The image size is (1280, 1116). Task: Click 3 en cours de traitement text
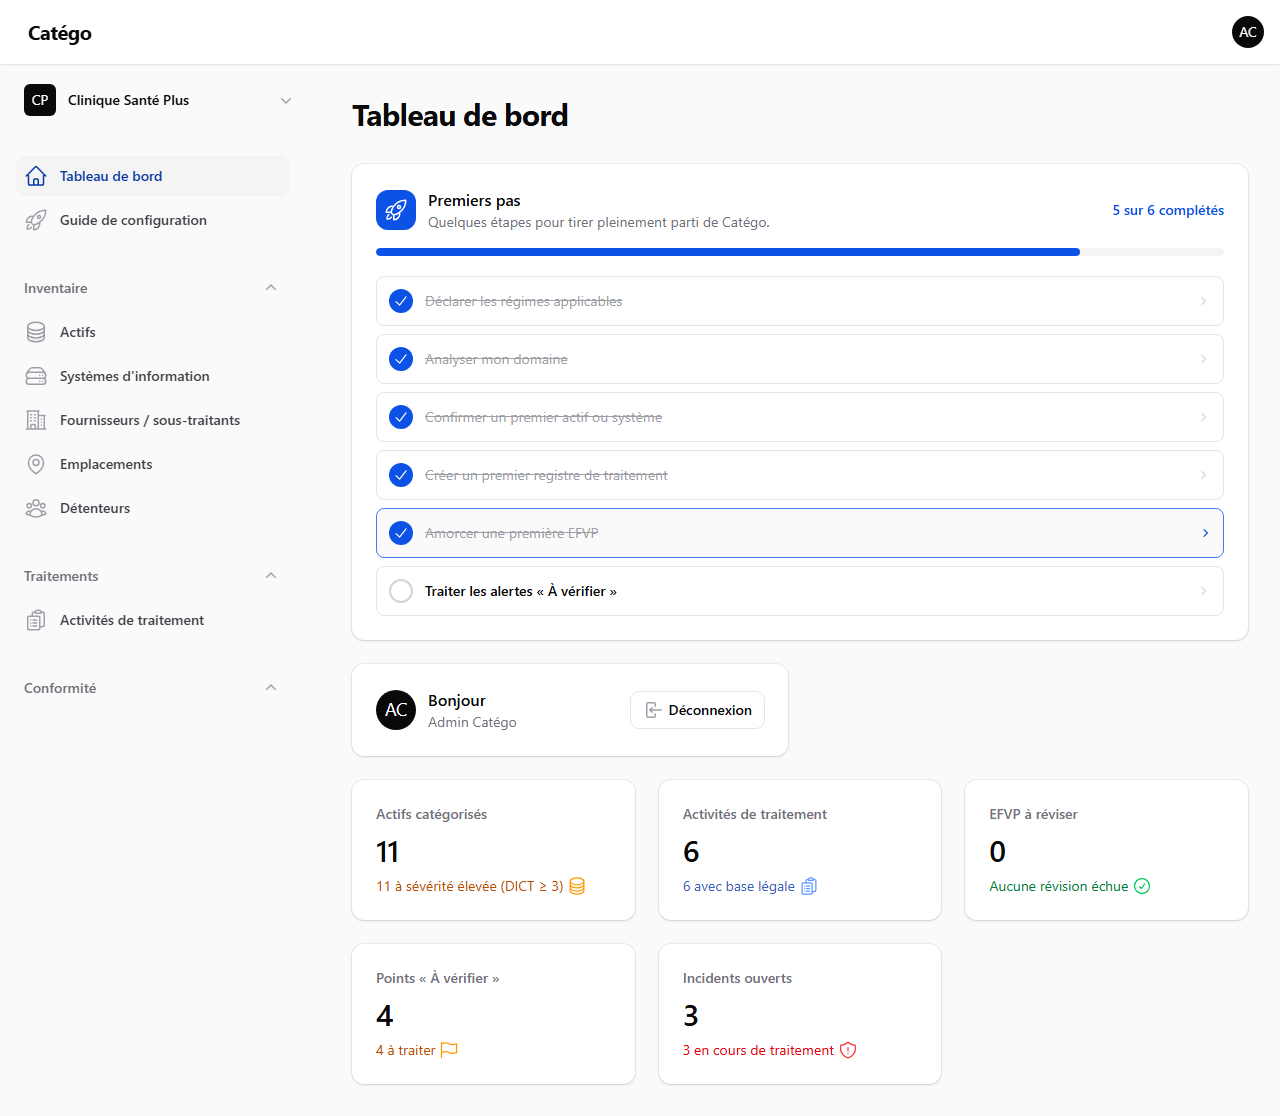click(x=758, y=1050)
